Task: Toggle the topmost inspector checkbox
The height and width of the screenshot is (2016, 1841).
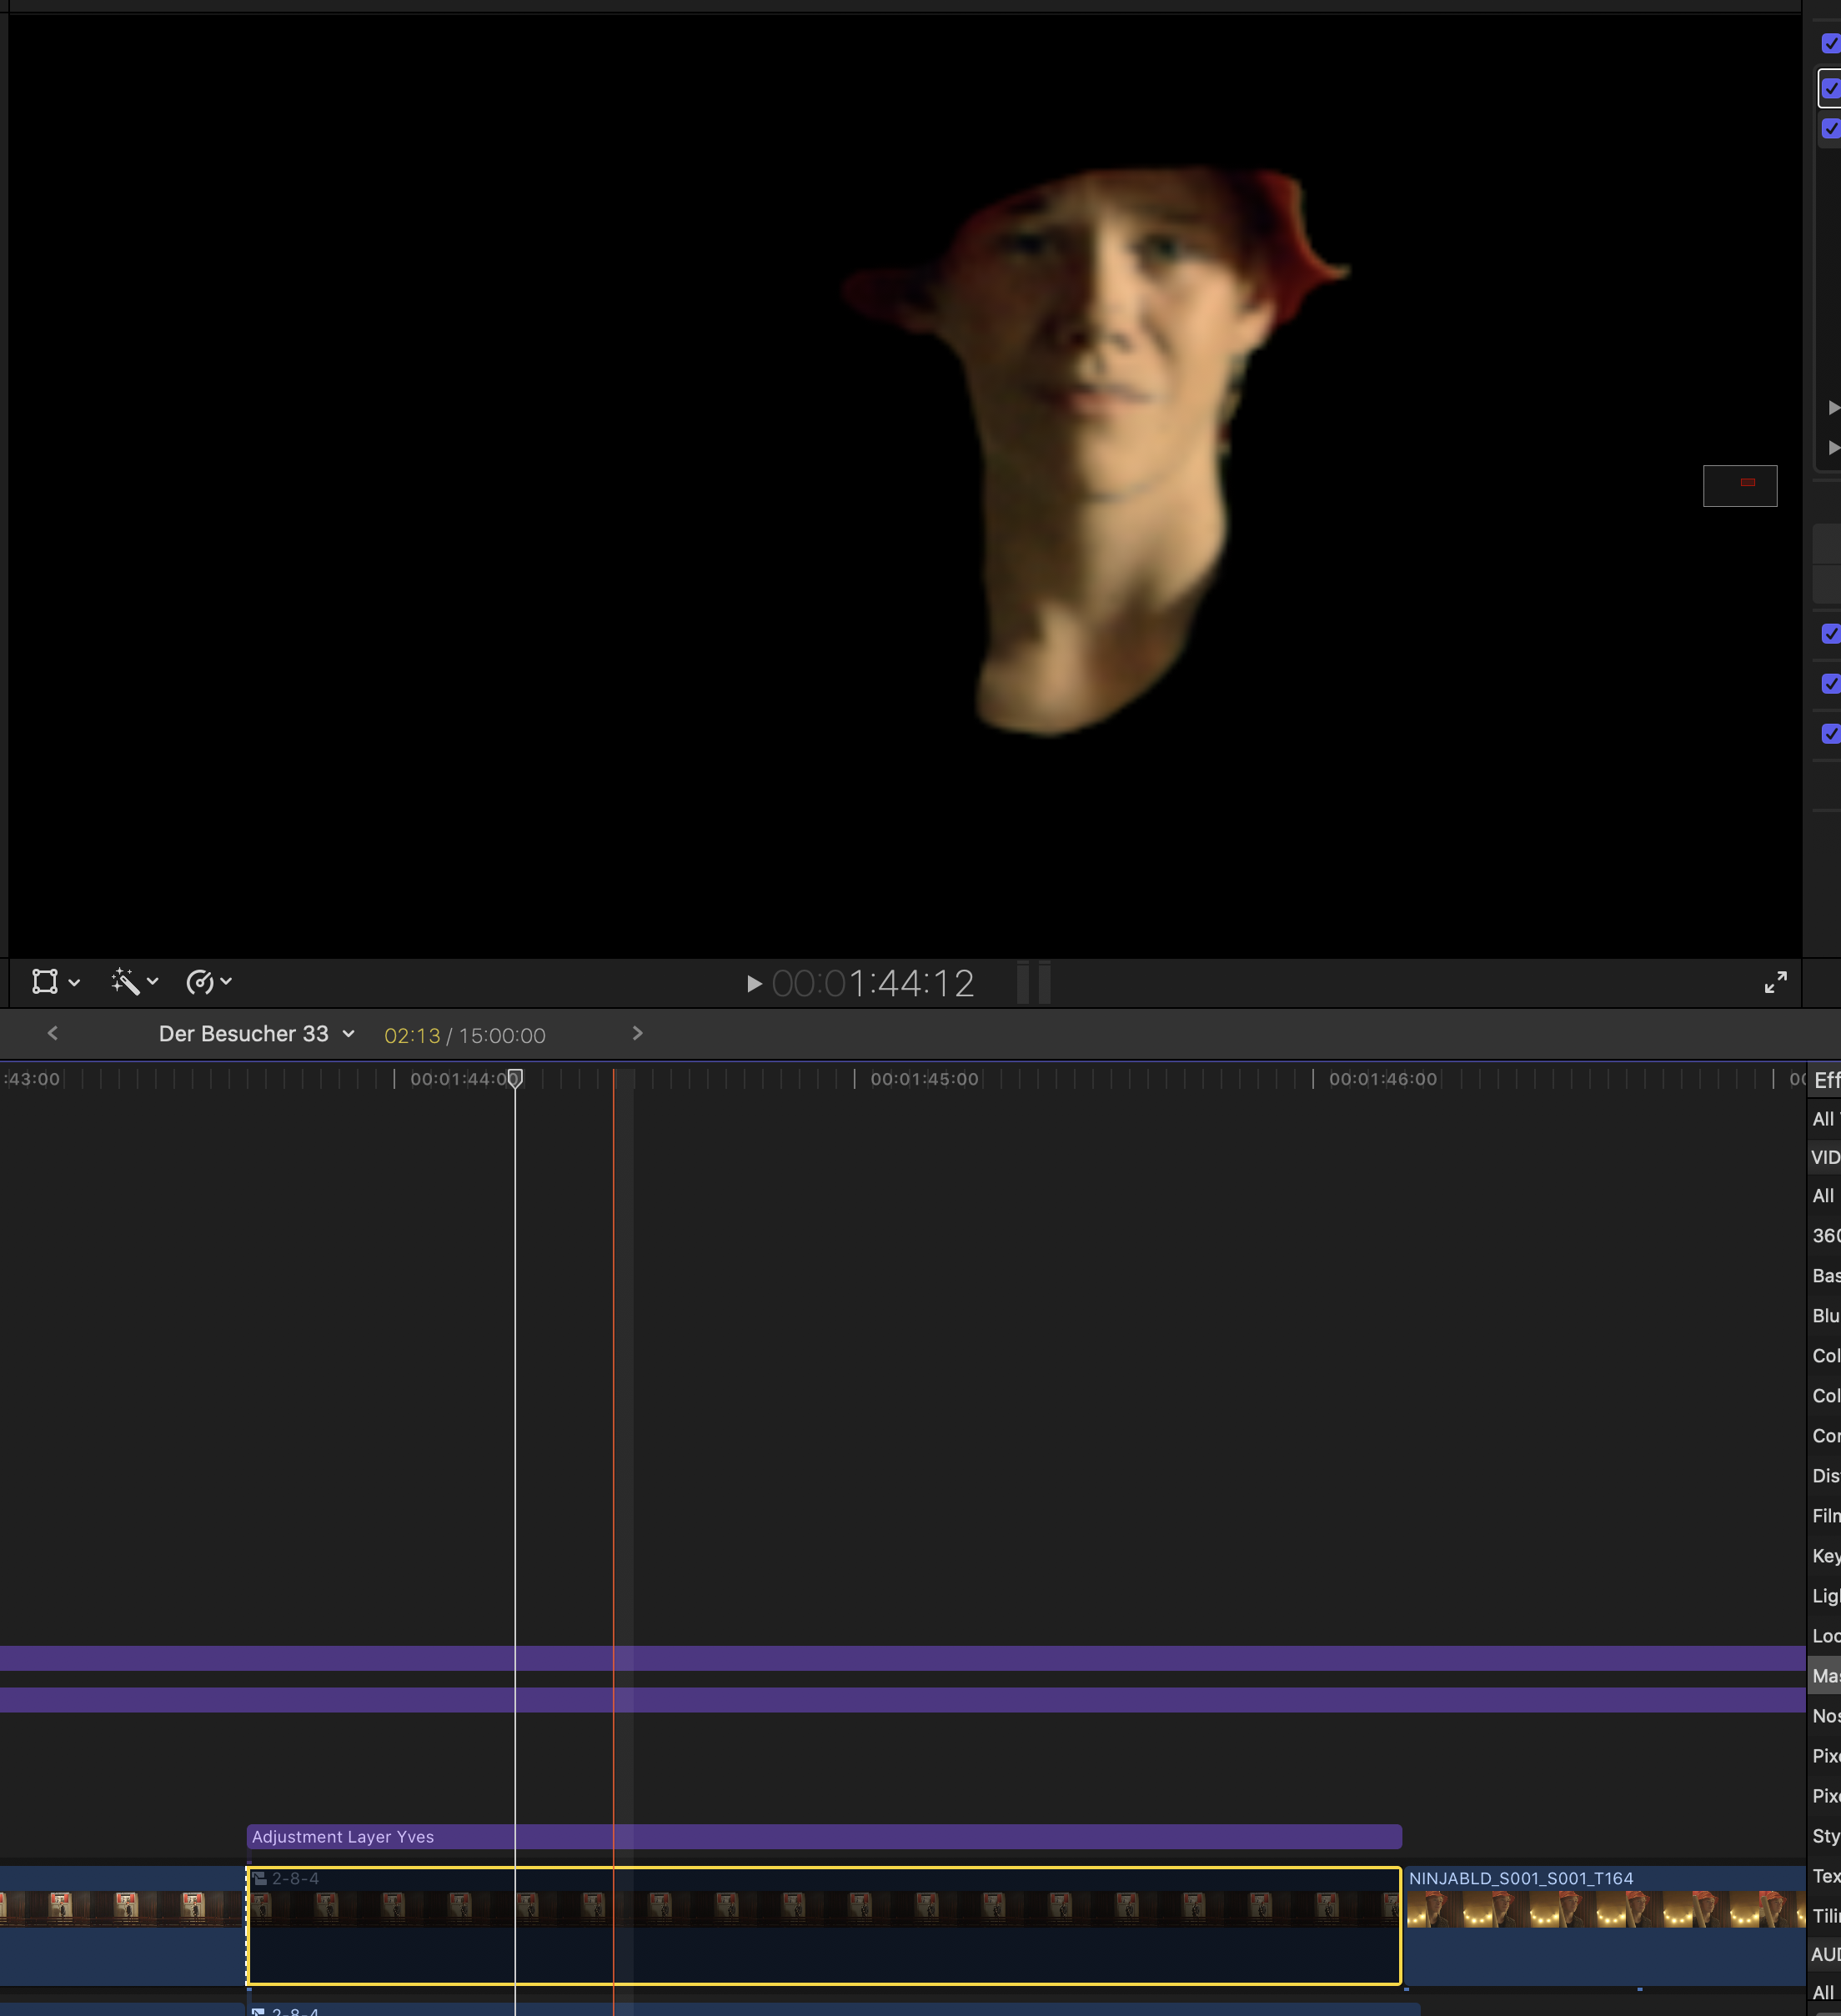Action: (x=1830, y=43)
